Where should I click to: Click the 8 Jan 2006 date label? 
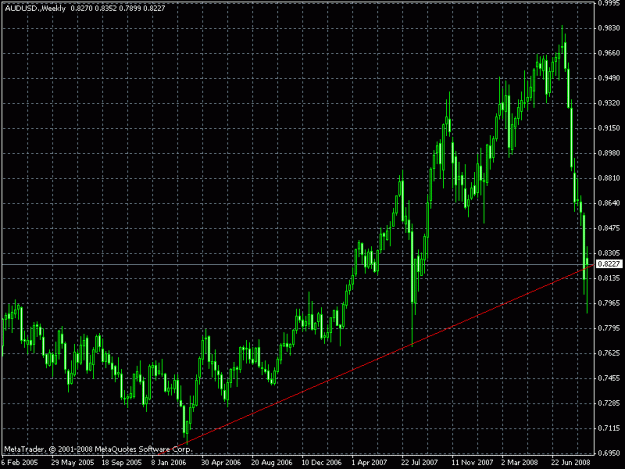pyautogui.click(x=169, y=463)
